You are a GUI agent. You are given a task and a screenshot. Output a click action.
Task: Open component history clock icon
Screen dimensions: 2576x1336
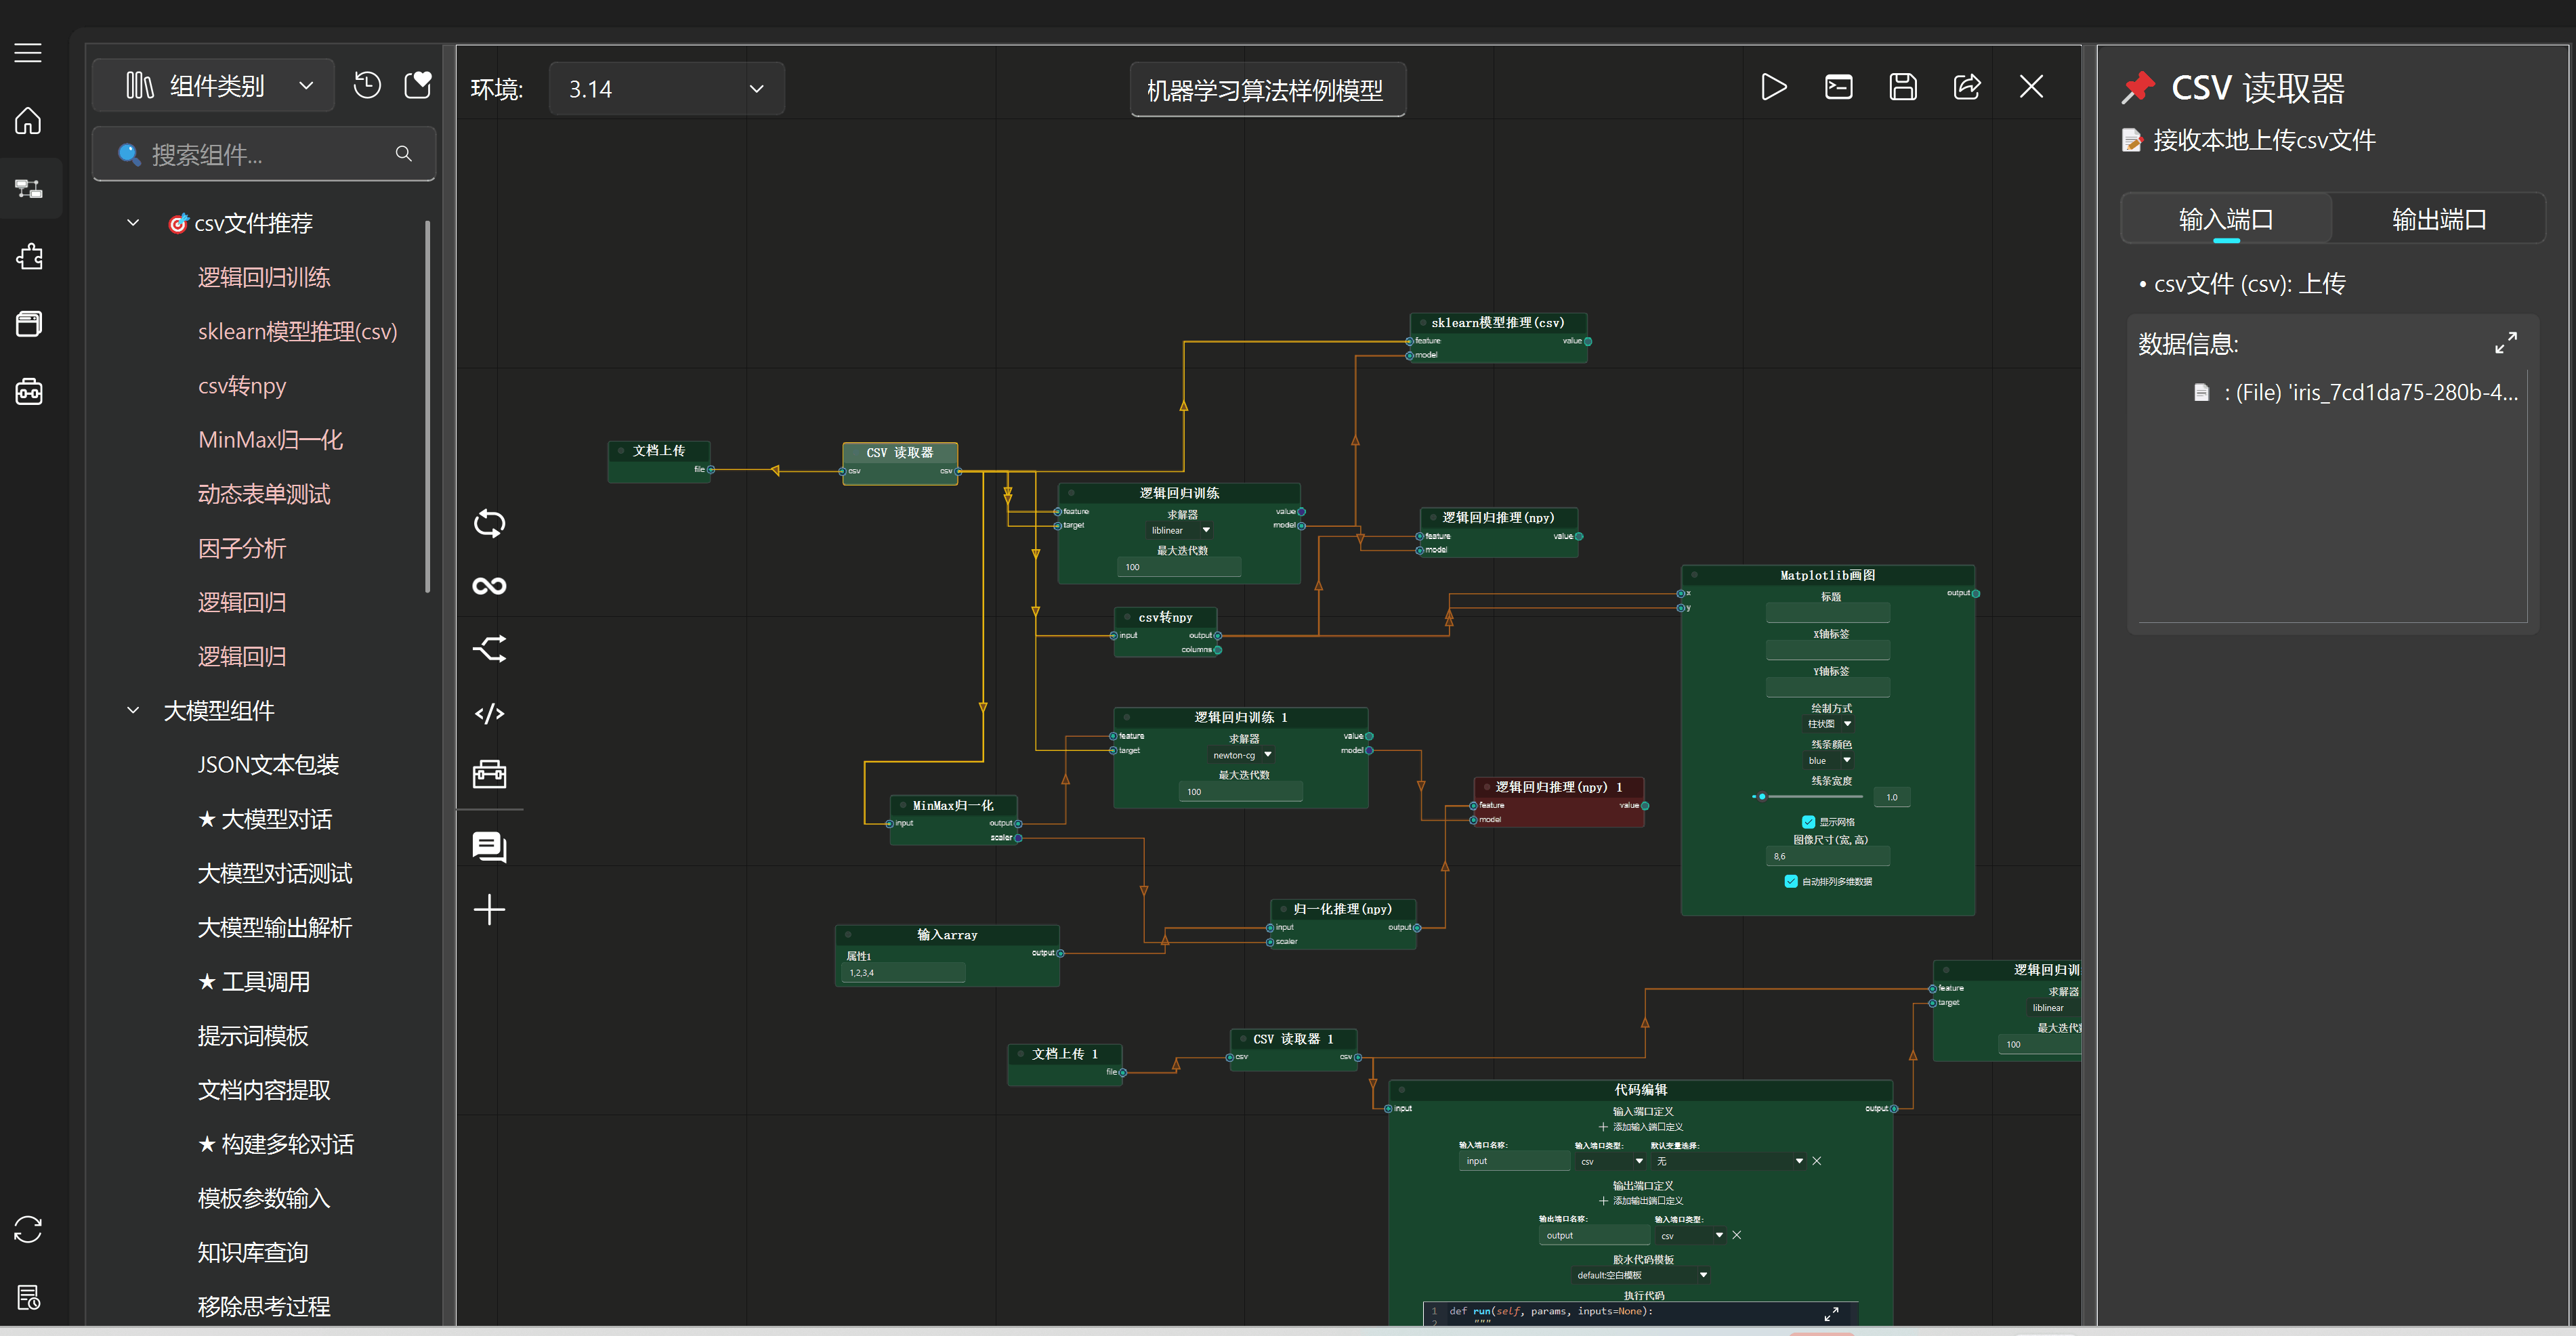coord(367,86)
